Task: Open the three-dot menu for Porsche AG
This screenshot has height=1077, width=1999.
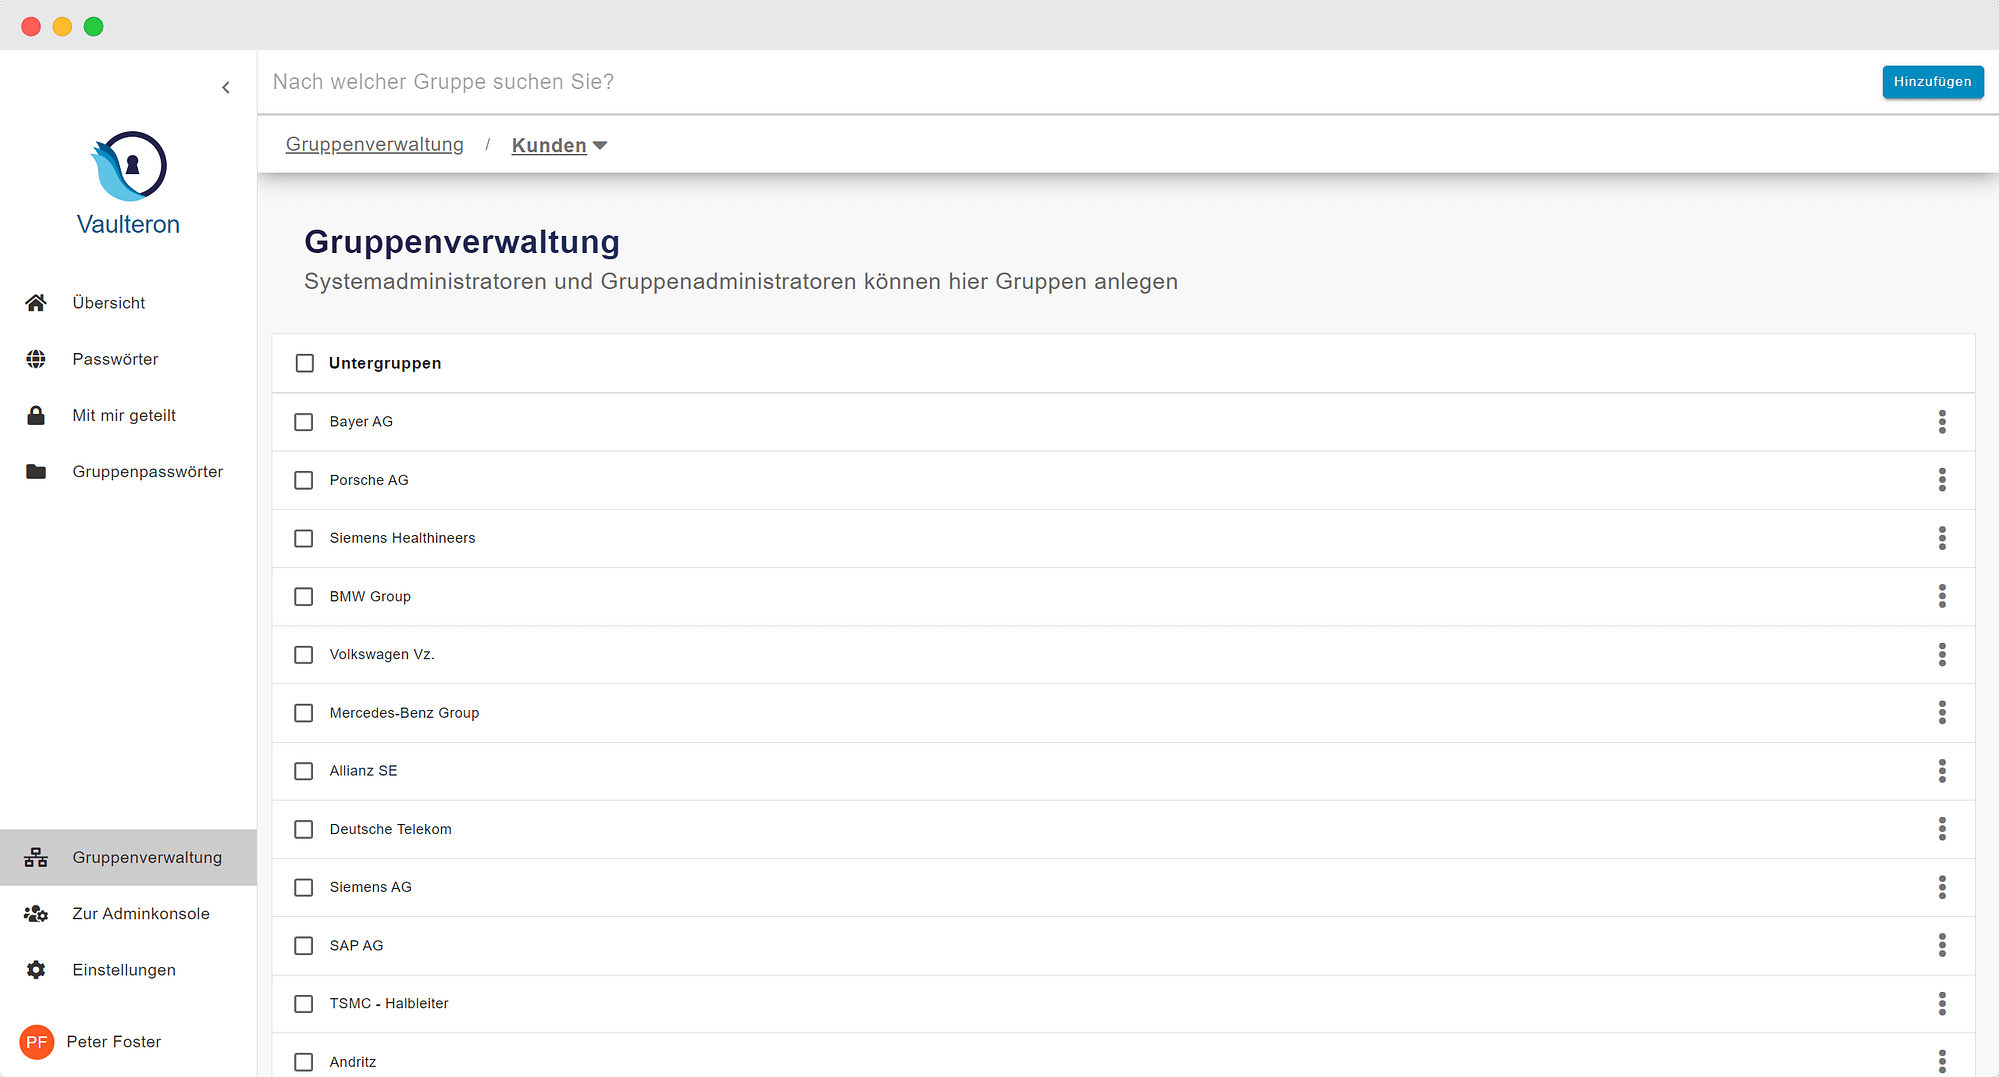Action: 1942,480
